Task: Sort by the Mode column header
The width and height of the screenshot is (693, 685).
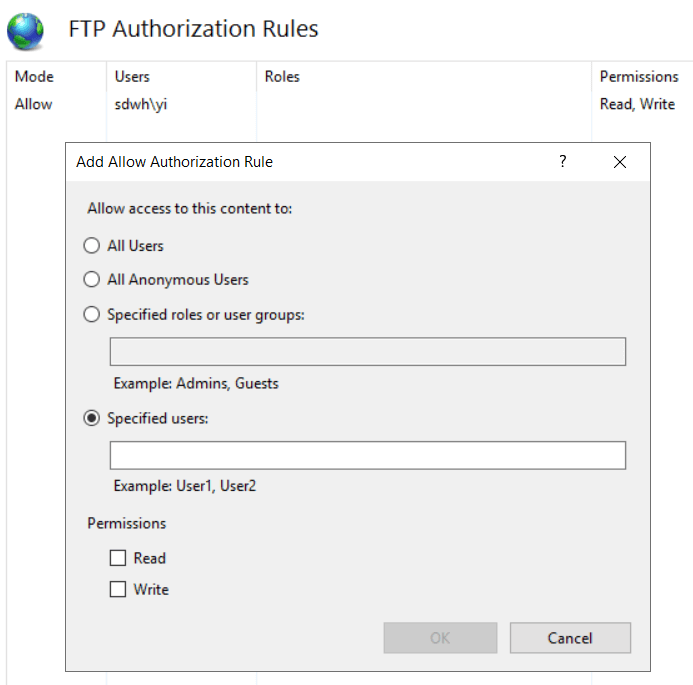Action: tap(35, 77)
